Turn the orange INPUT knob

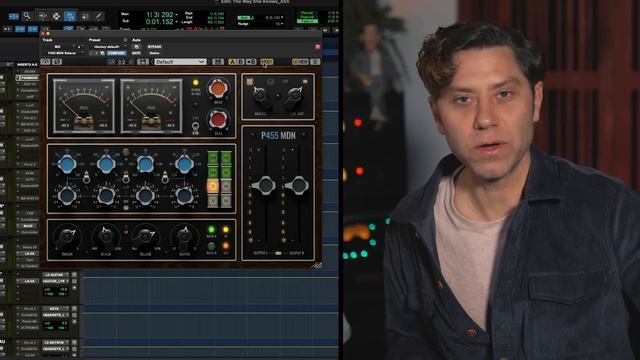click(x=218, y=88)
